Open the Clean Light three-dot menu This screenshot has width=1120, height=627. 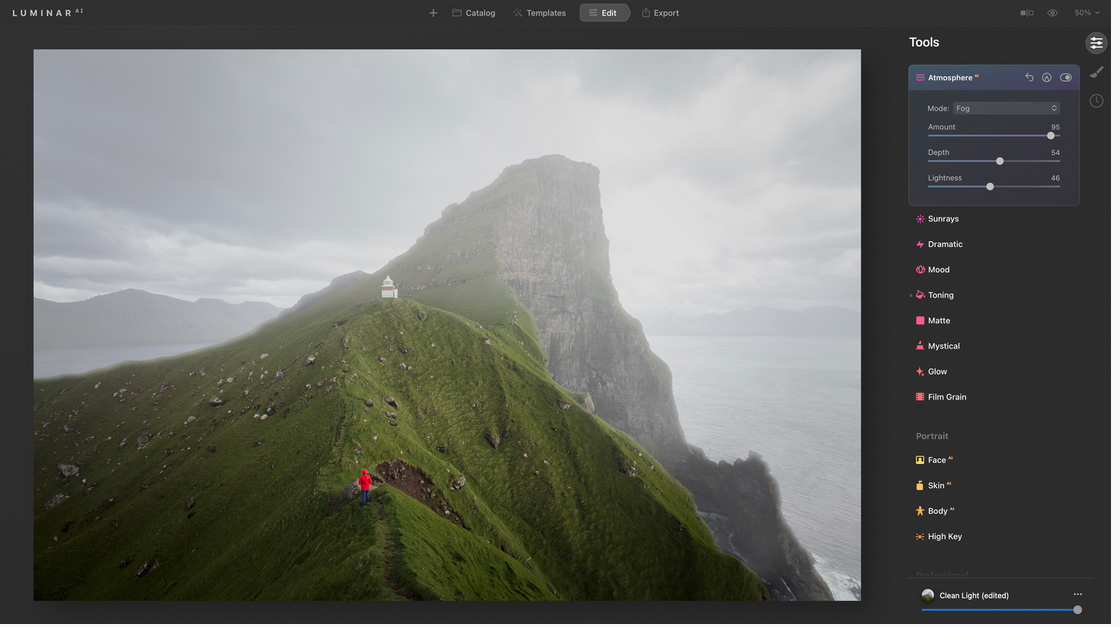(x=1077, y=595)
